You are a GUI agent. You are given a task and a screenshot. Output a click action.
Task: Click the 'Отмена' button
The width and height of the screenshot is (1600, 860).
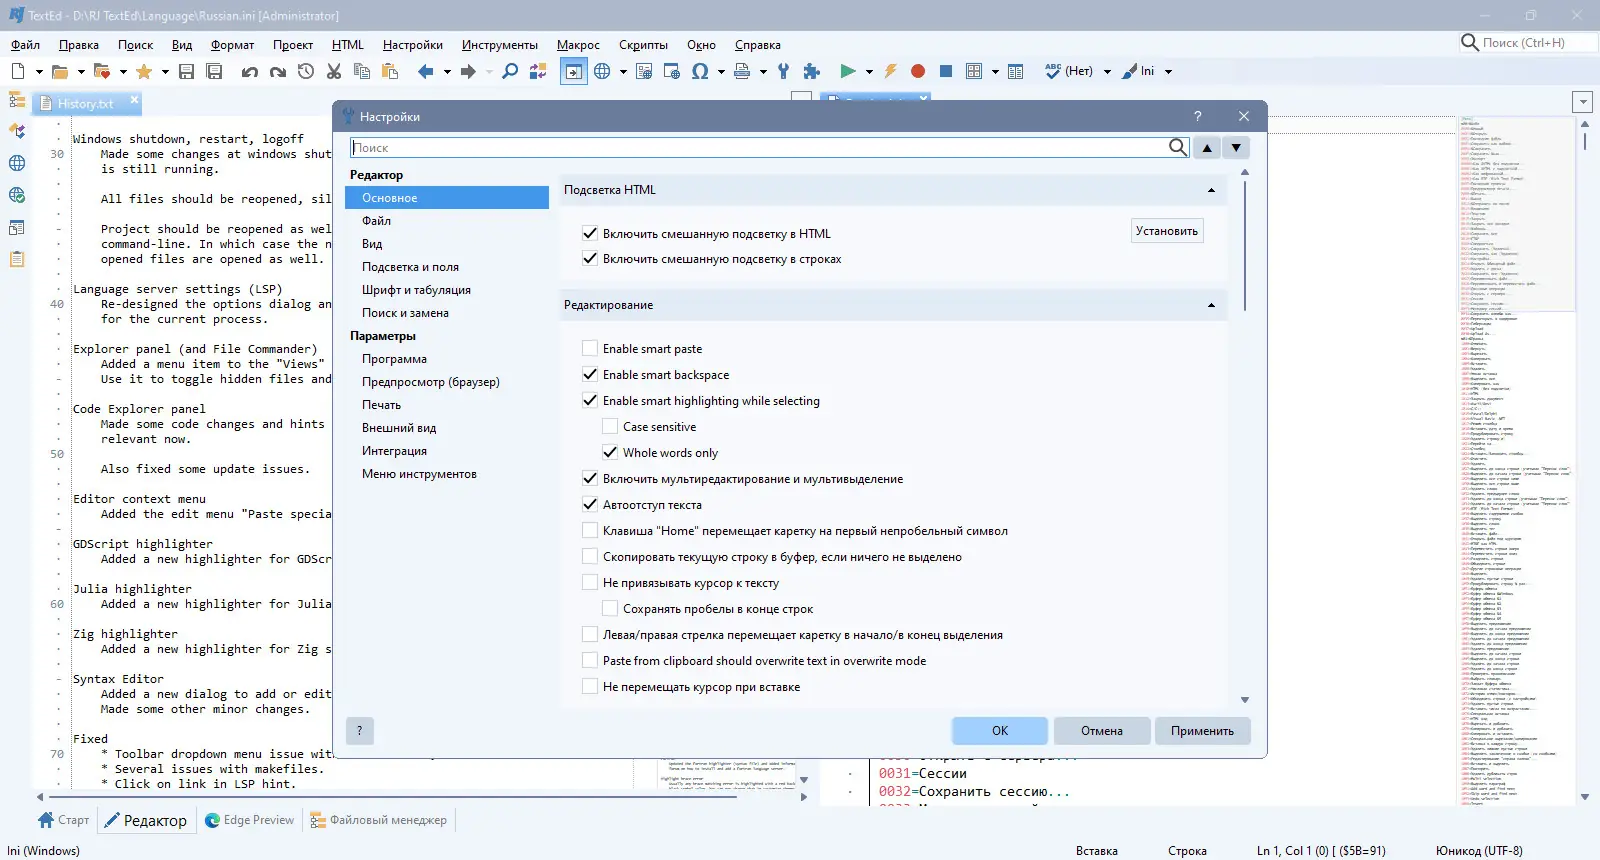pyautogui.click(x=1102, y=731)
